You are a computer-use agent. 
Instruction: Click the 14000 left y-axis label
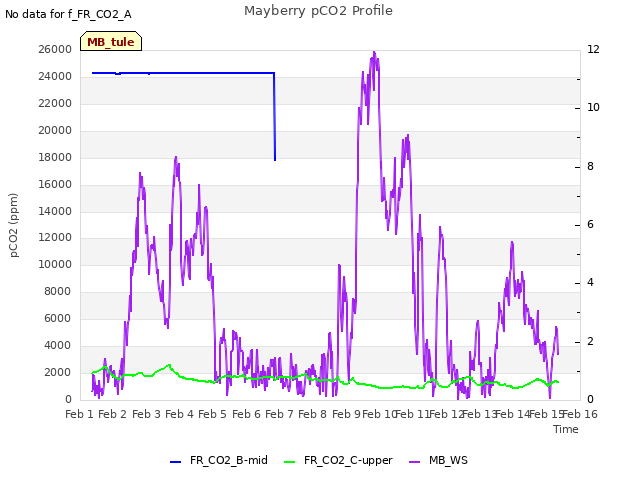point(55,211)
